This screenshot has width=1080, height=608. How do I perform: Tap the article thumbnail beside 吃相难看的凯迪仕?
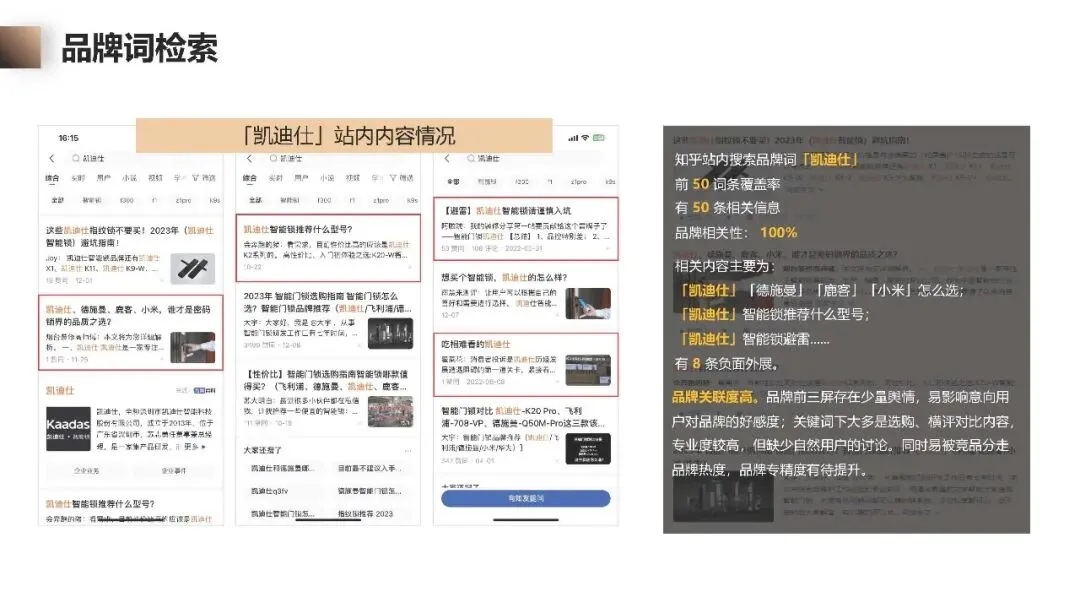[588, 370]
